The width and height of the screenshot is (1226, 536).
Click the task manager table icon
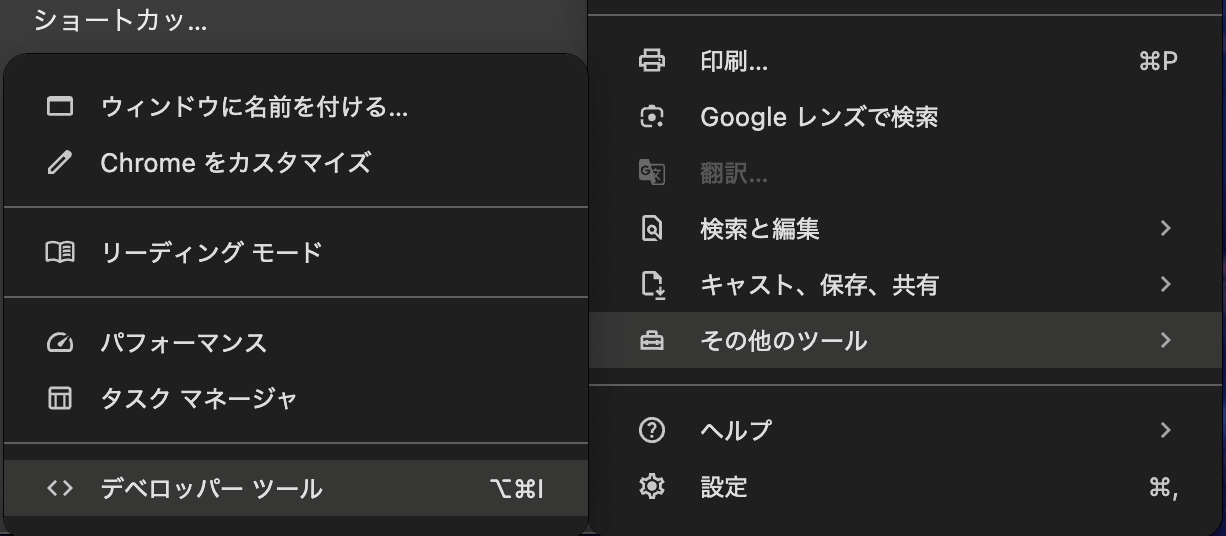[60, 399]
